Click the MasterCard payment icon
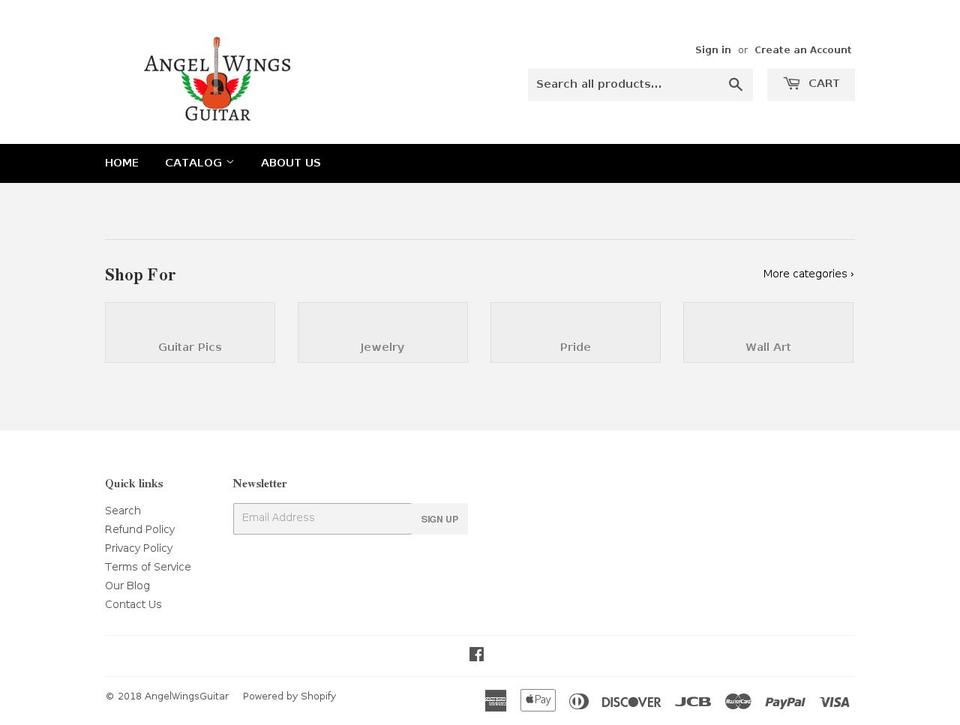Image resolution: width=960 pixels, height=725 pixels. [738, 702]
